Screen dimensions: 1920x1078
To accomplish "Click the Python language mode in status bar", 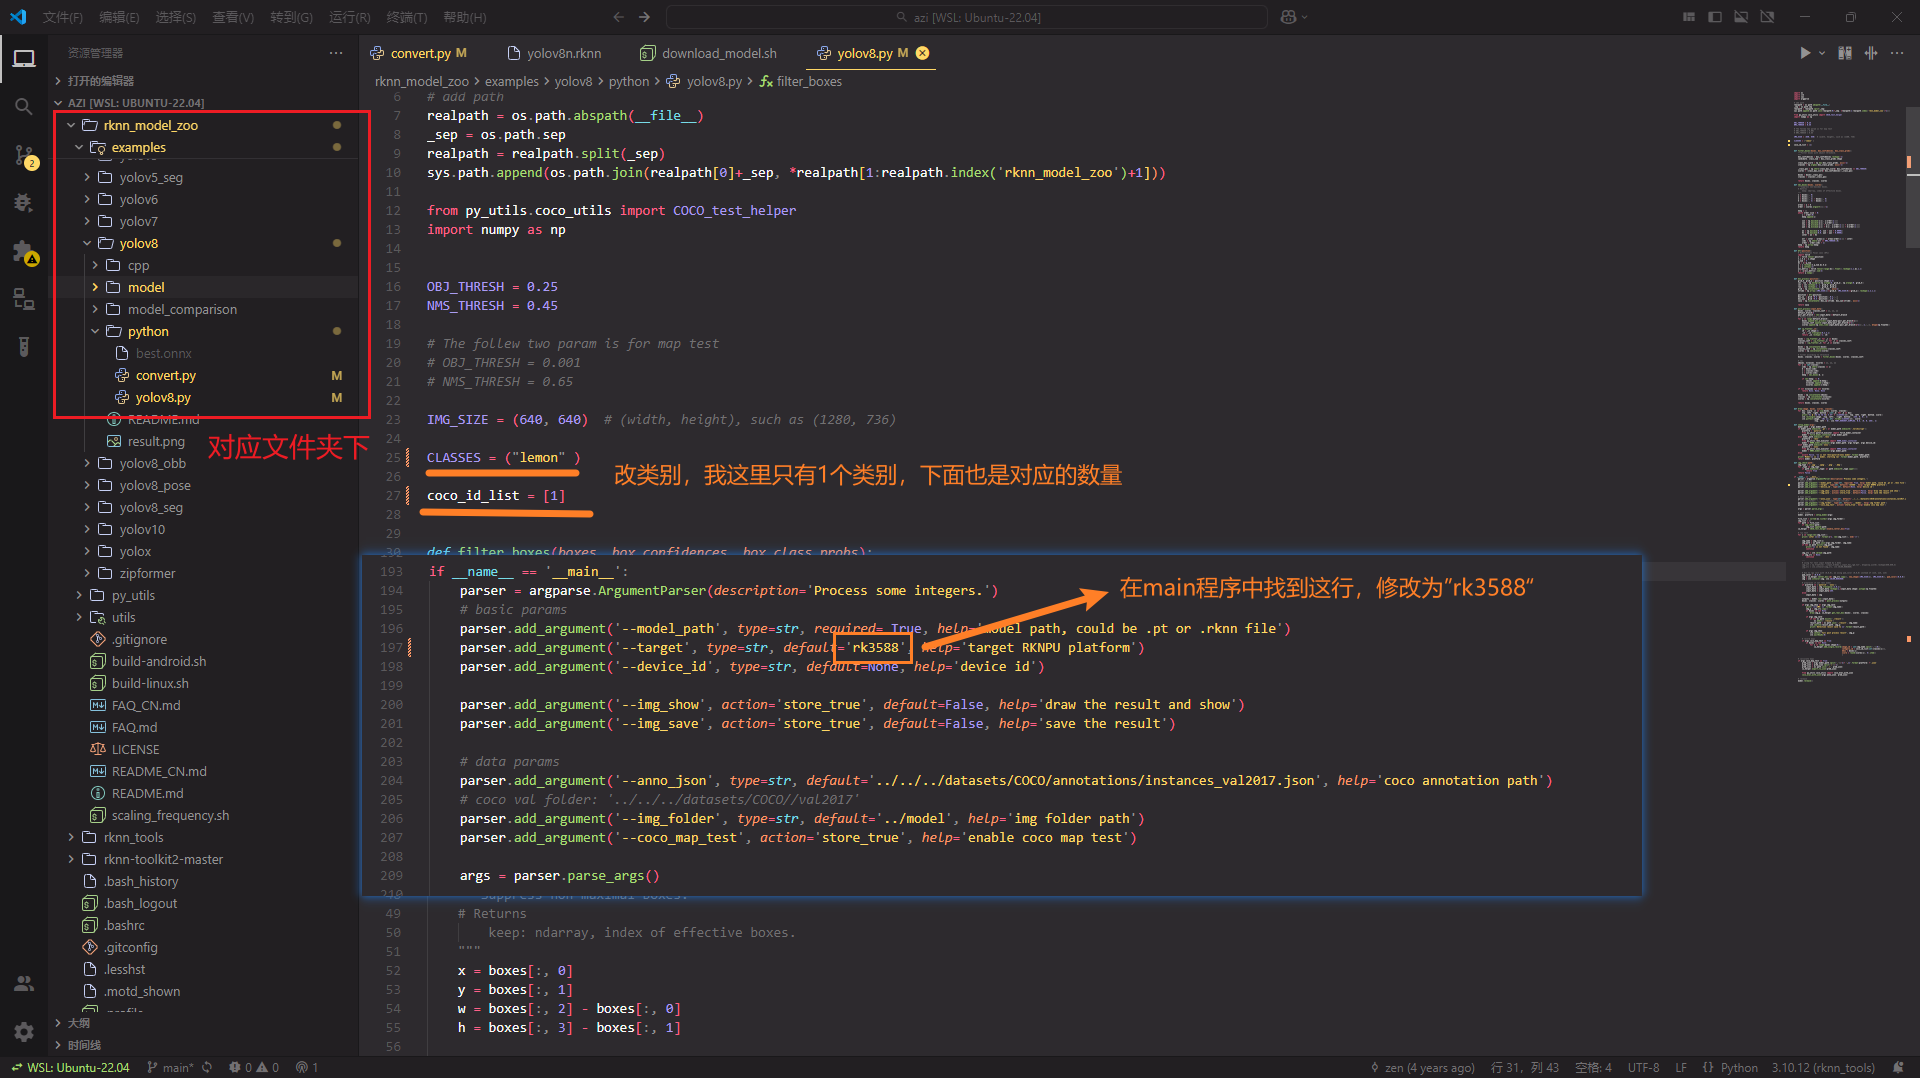I will pyautogui.click(x=1738, y=1067).
